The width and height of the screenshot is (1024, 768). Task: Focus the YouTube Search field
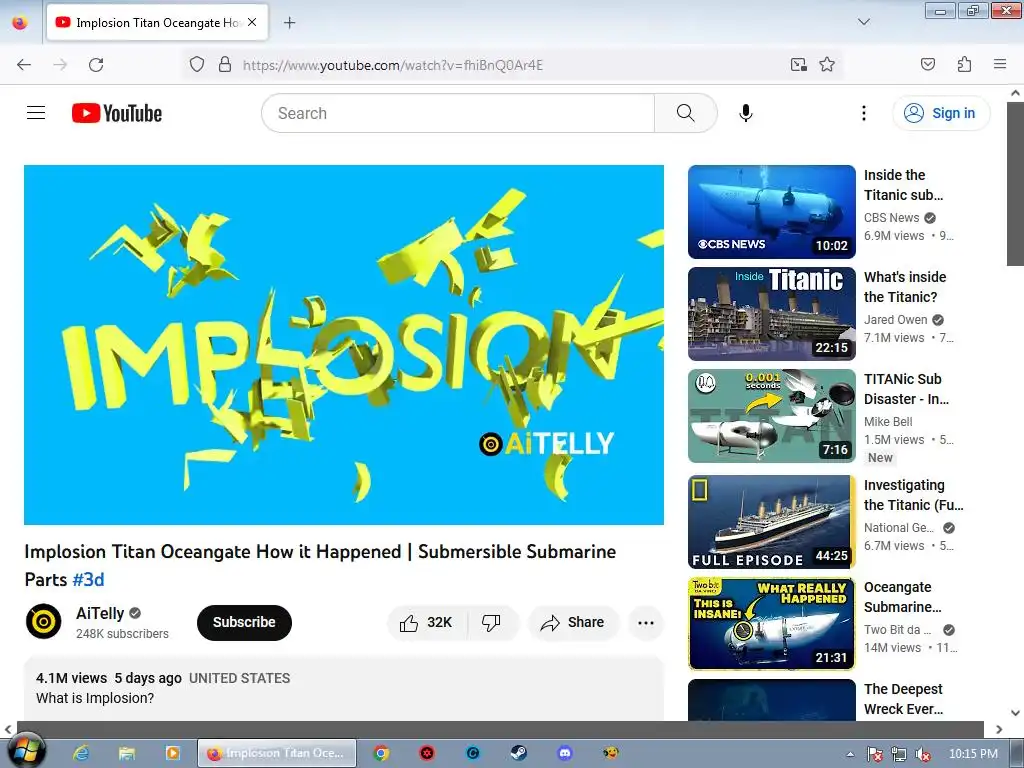click(458, 113)
